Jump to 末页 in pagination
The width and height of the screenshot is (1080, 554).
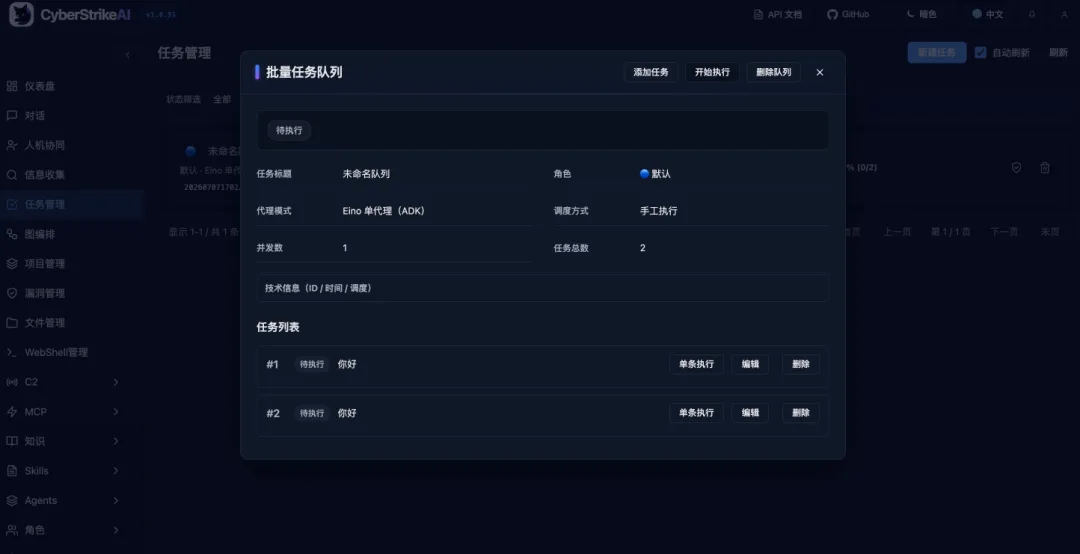[1050, 232]
